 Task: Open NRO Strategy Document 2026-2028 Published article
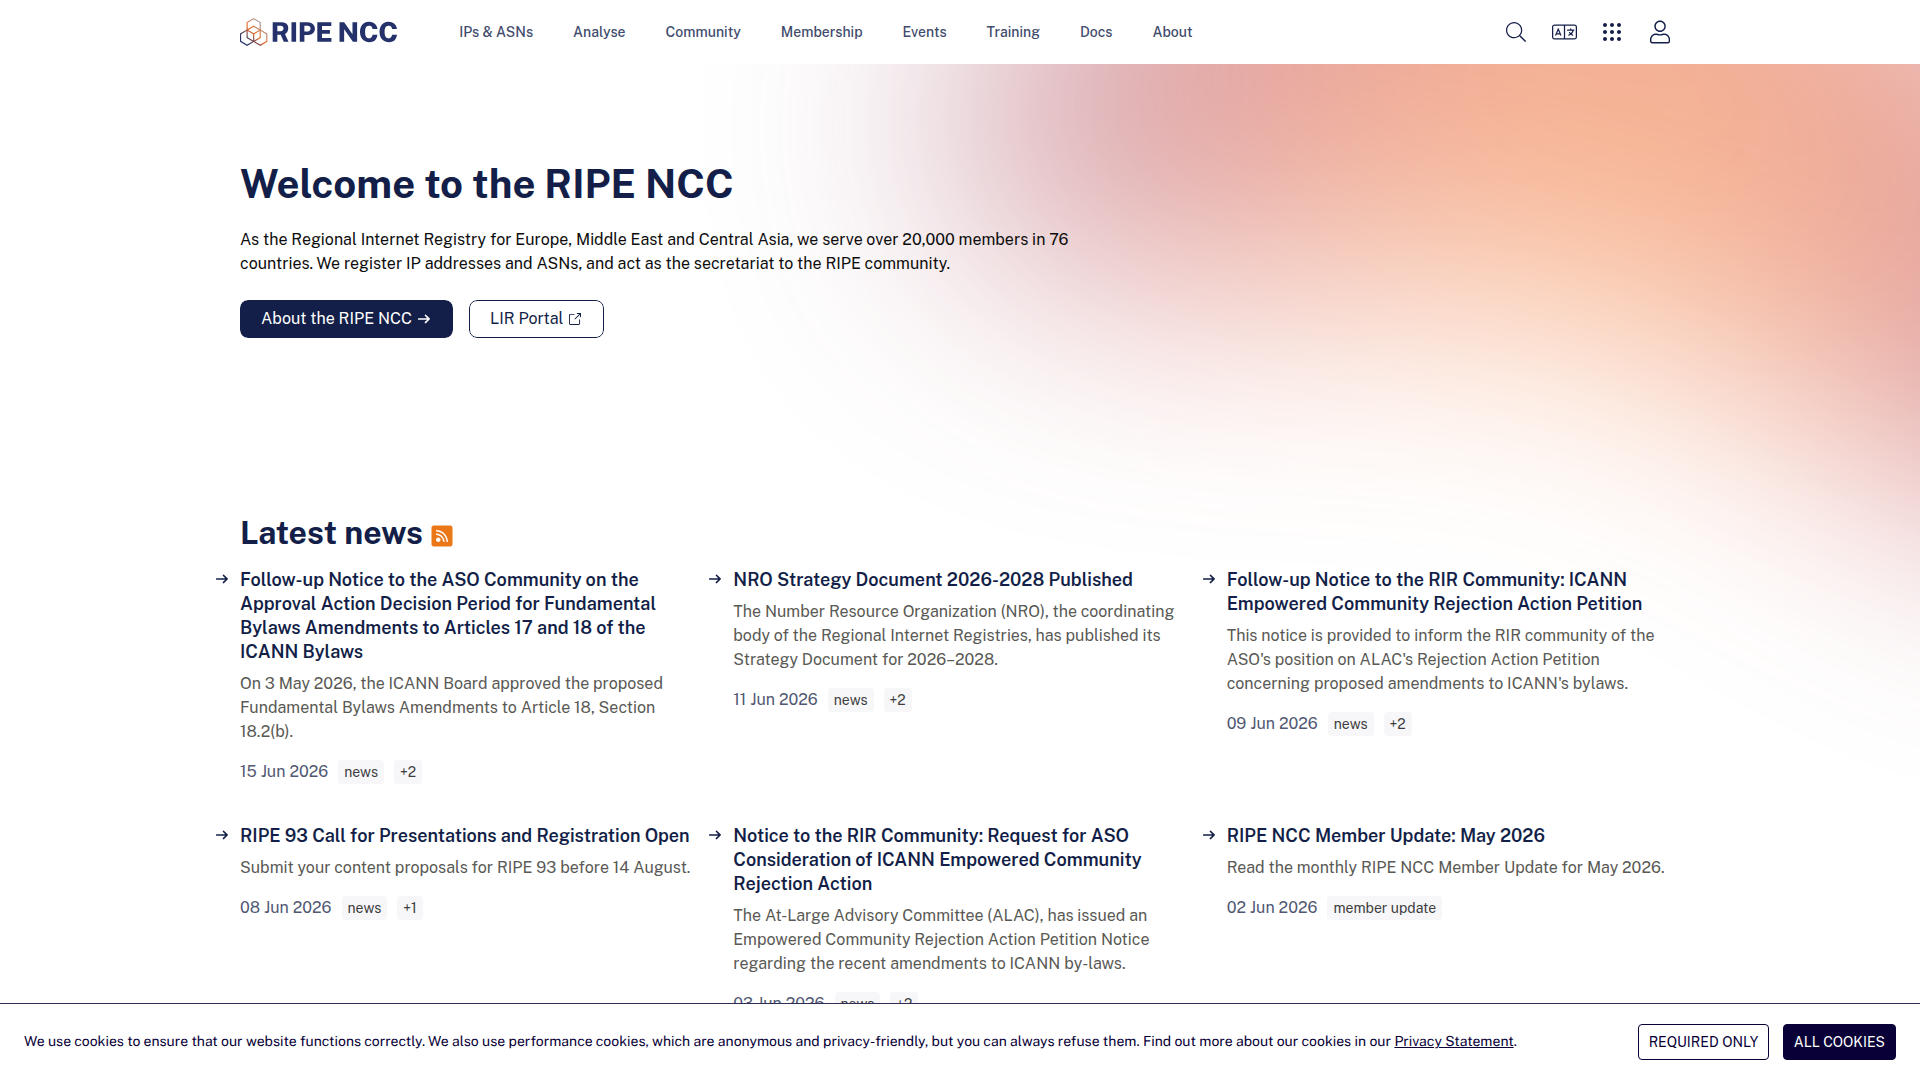pos(932,580)
